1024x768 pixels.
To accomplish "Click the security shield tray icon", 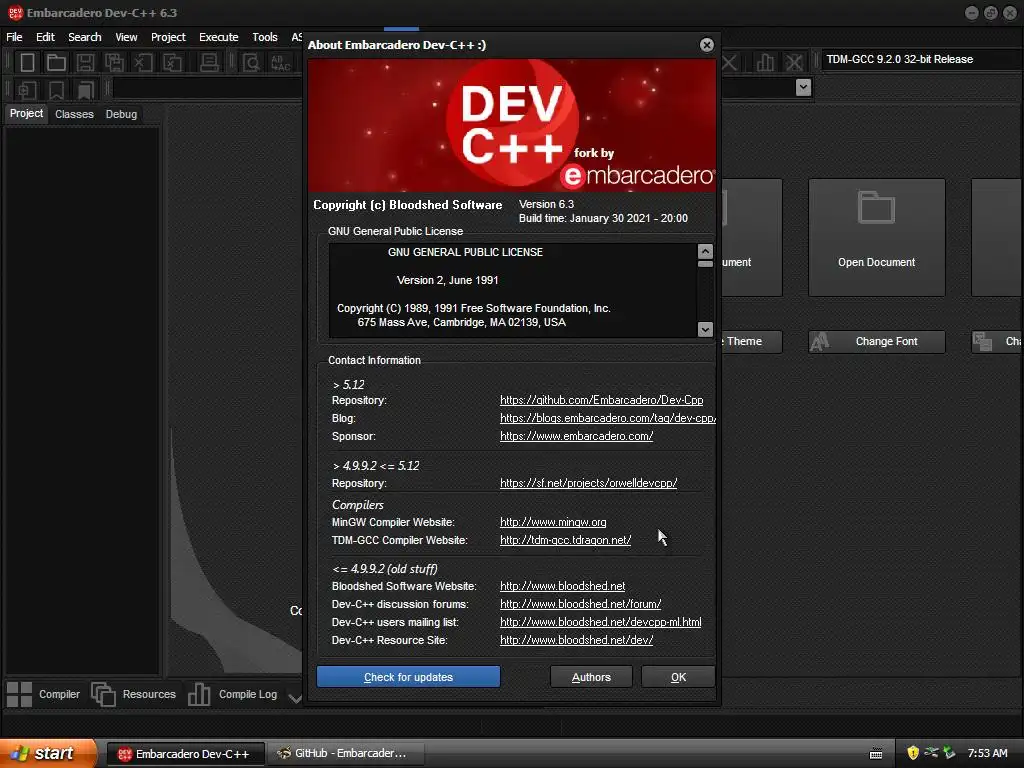I will pyautogui.click(x=913, y=753).
